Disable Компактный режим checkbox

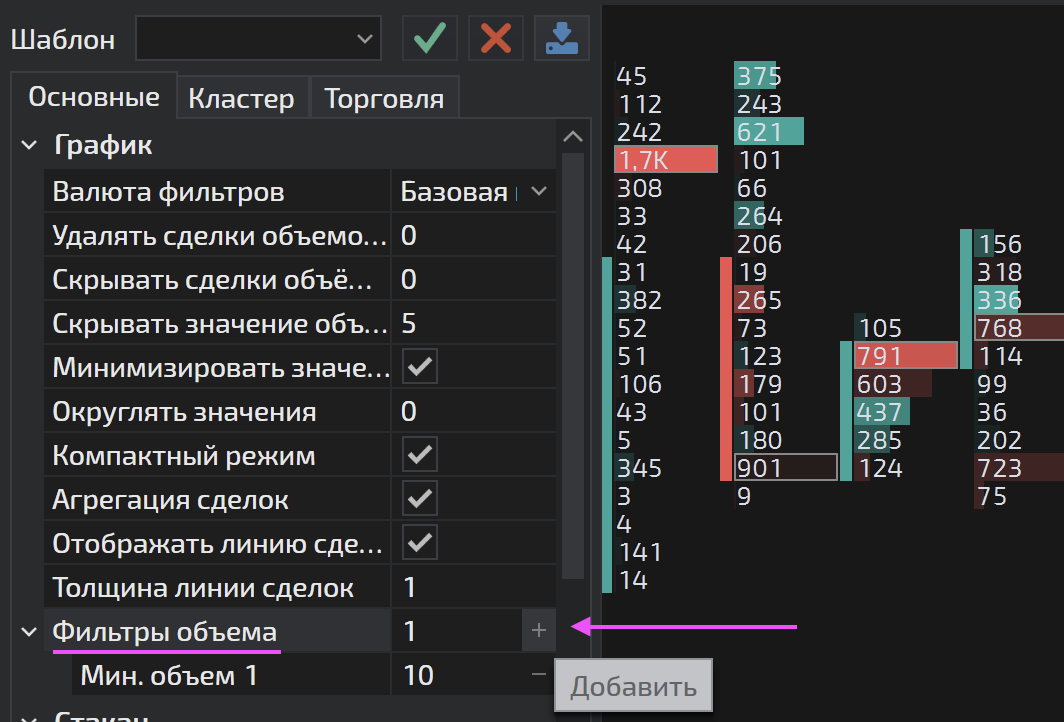420,455
